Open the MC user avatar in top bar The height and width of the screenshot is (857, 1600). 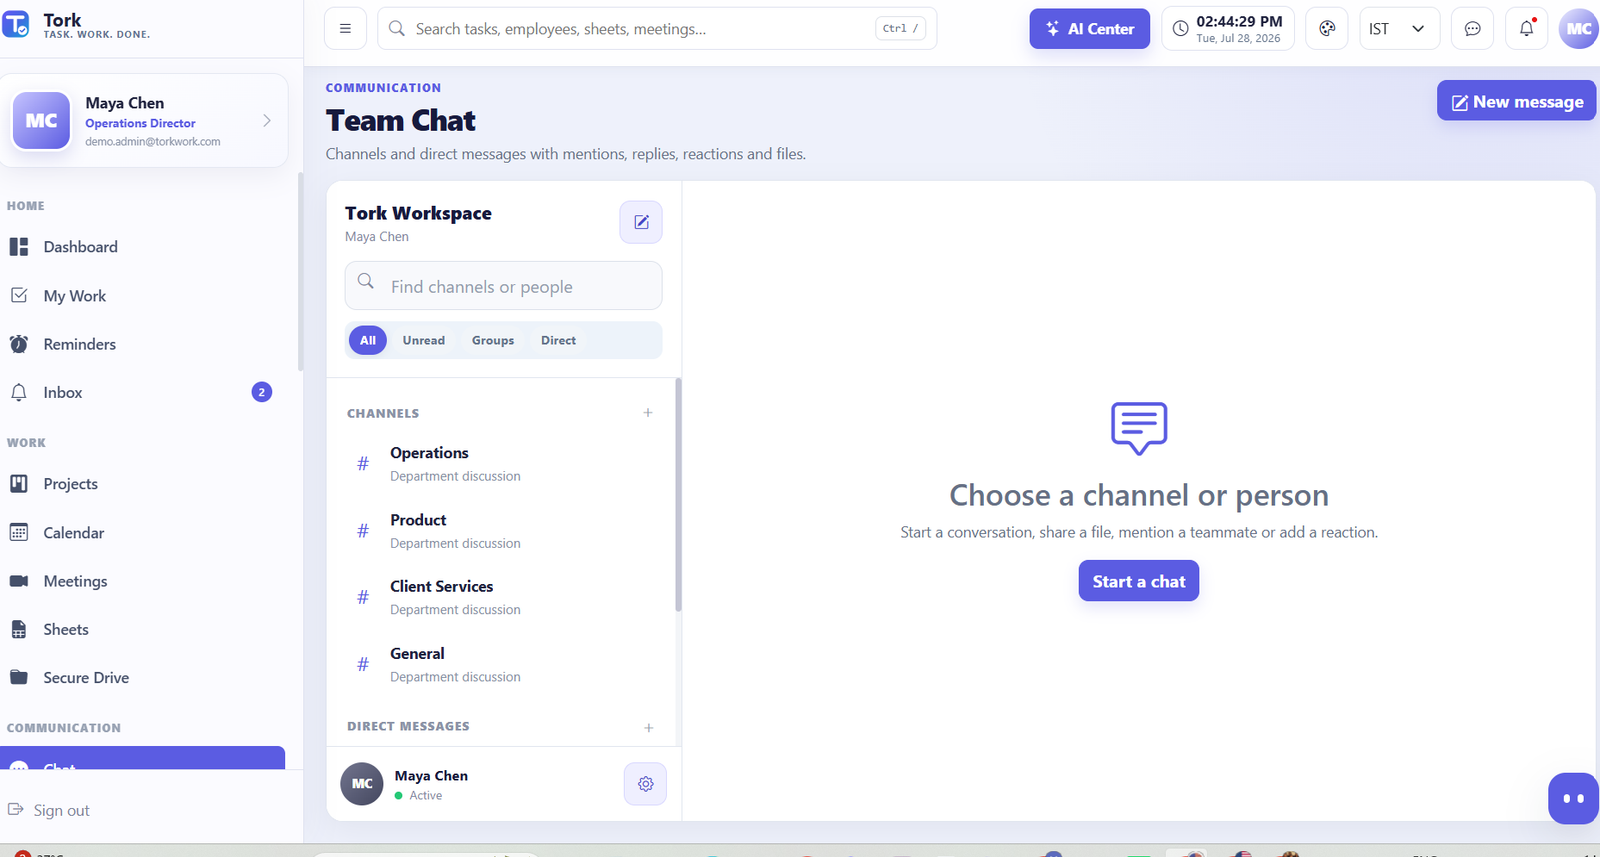click(1579, 29)
